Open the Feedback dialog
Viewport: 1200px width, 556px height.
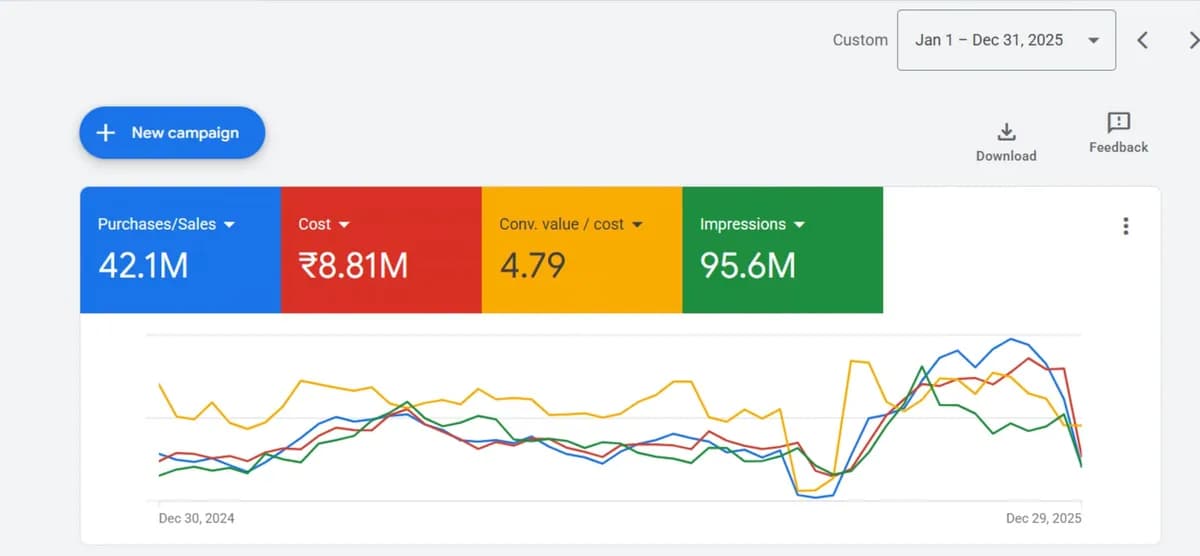click(x=1118, y=134)
